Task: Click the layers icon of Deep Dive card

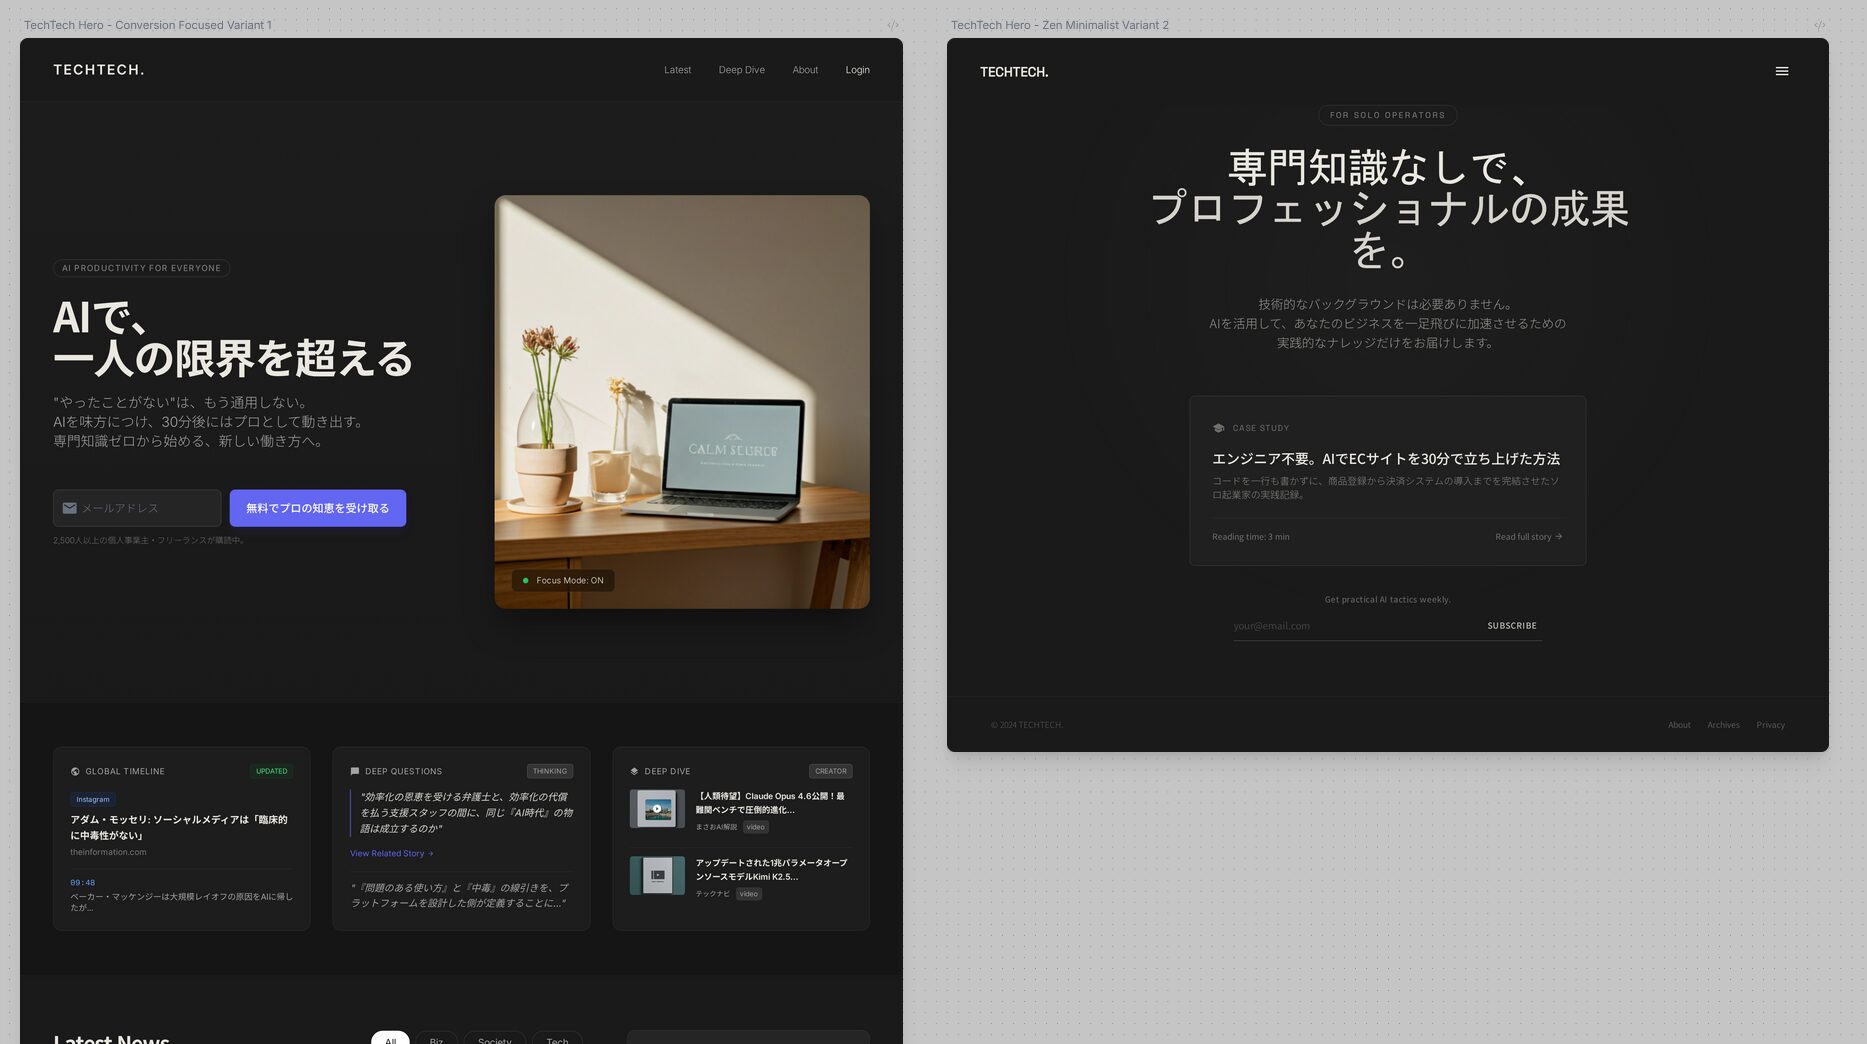Action: point(634,771)
